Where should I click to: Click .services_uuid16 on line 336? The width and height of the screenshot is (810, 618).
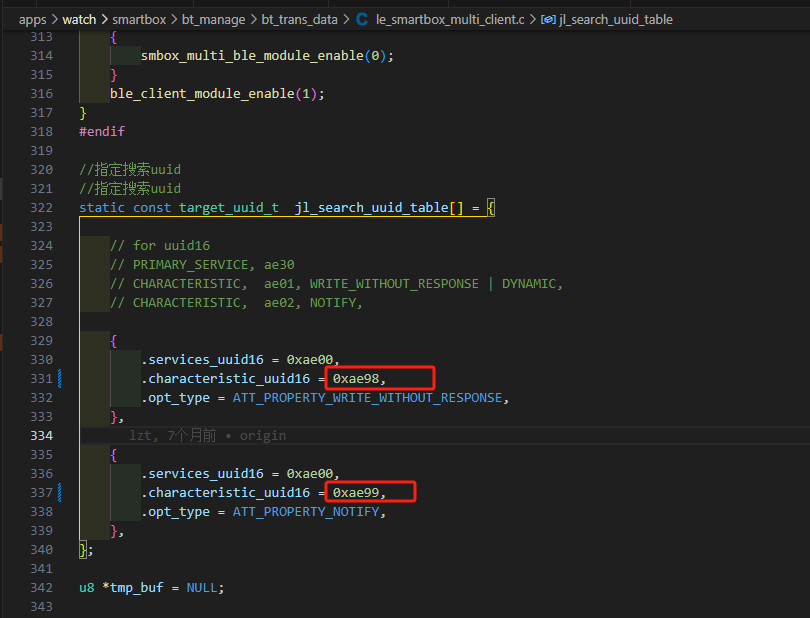coord(202,474)
